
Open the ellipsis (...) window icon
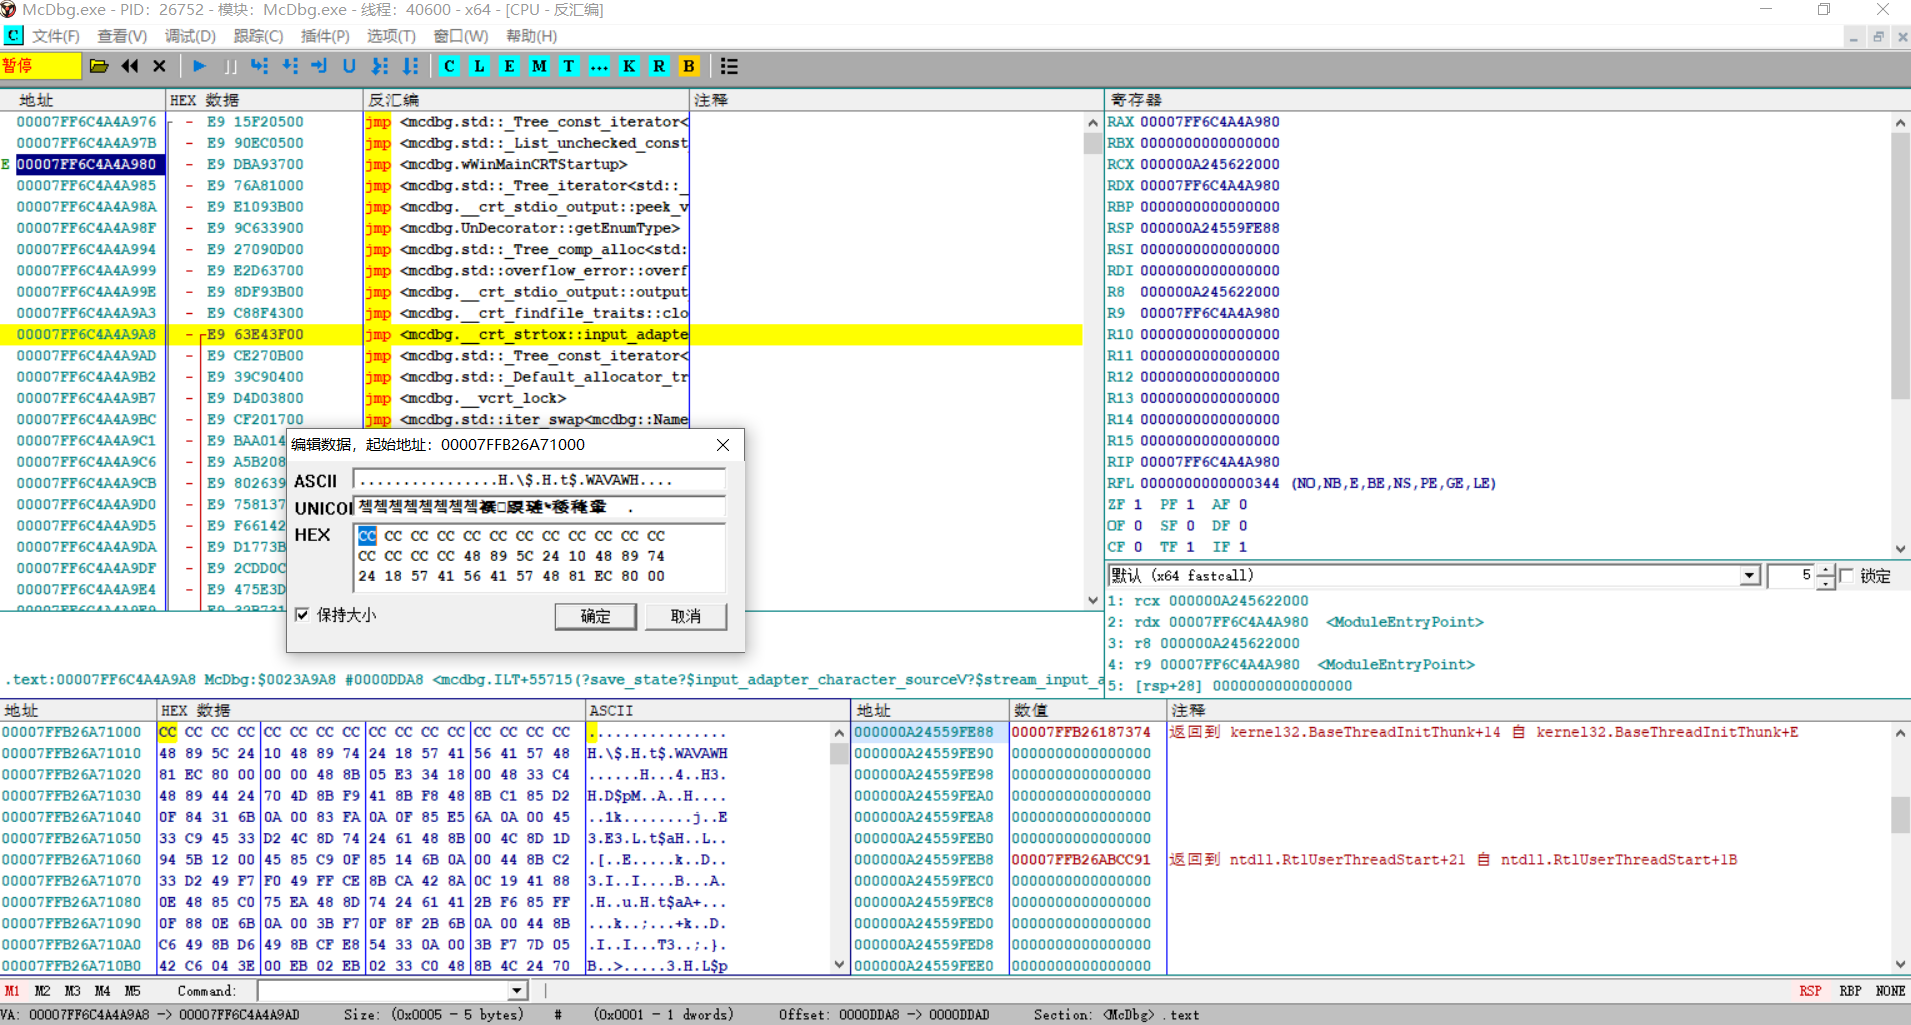pyautogui.click(x=599, y=66)
